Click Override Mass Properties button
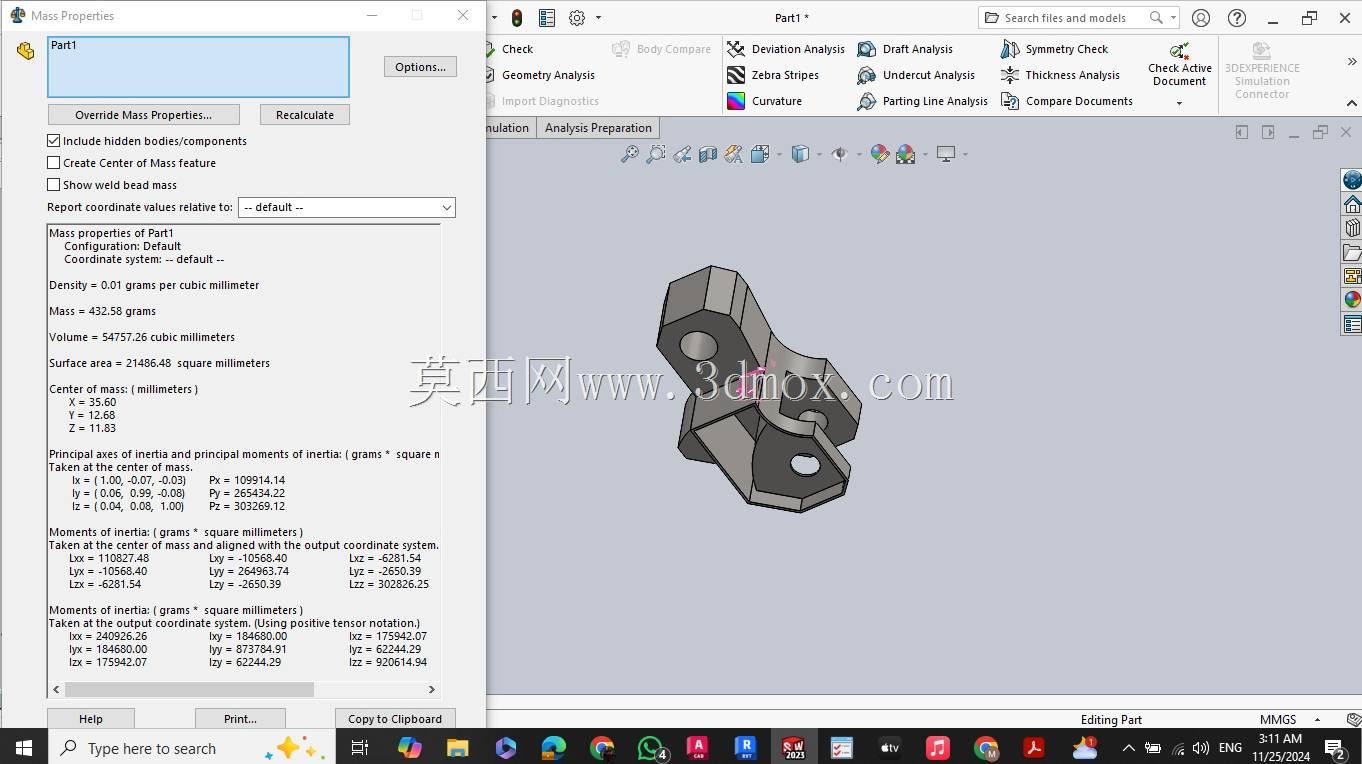The width and height of the screenshot is (1362, 764). [x=144, y=115]
